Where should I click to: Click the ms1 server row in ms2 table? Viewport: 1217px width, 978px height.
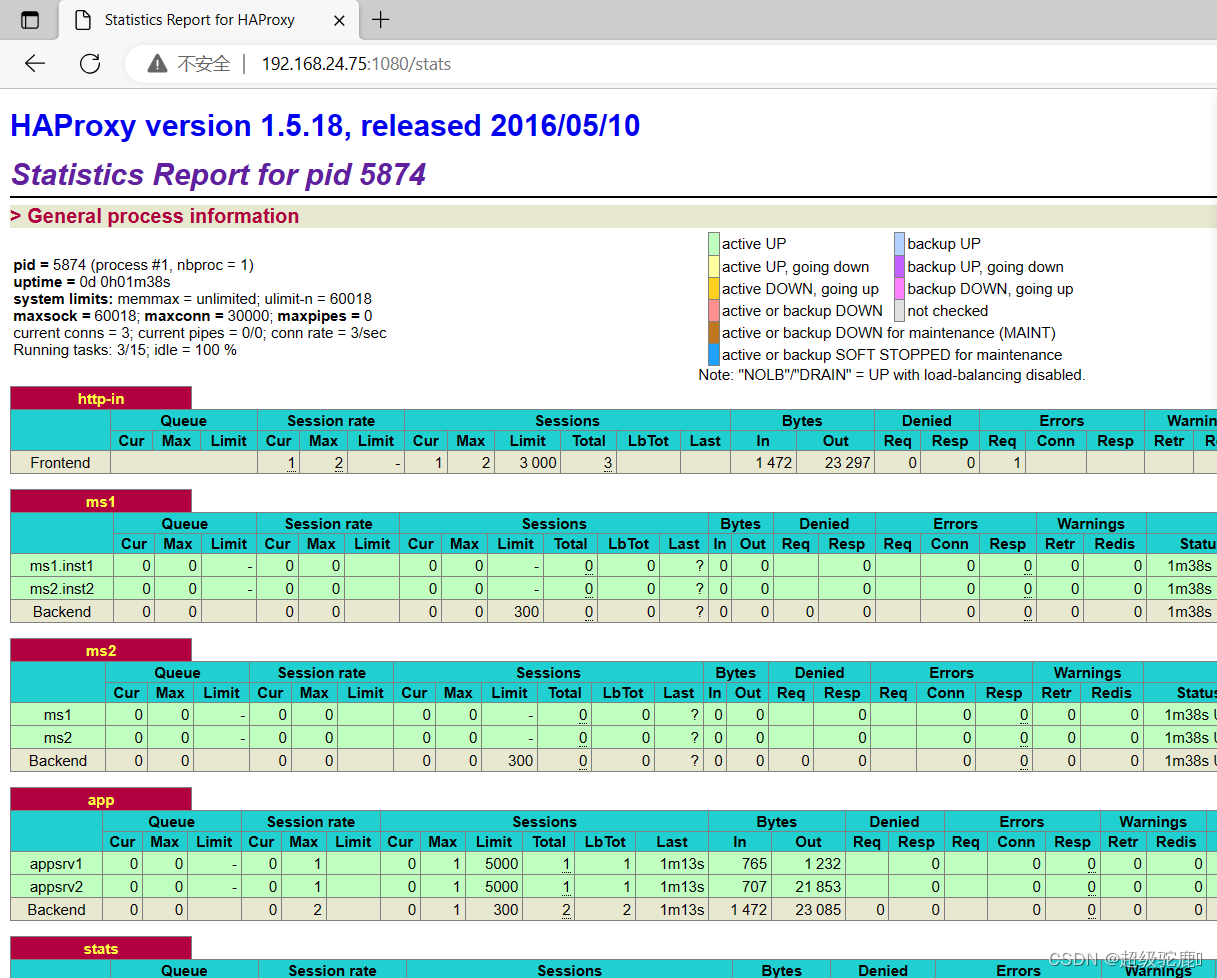58,715
